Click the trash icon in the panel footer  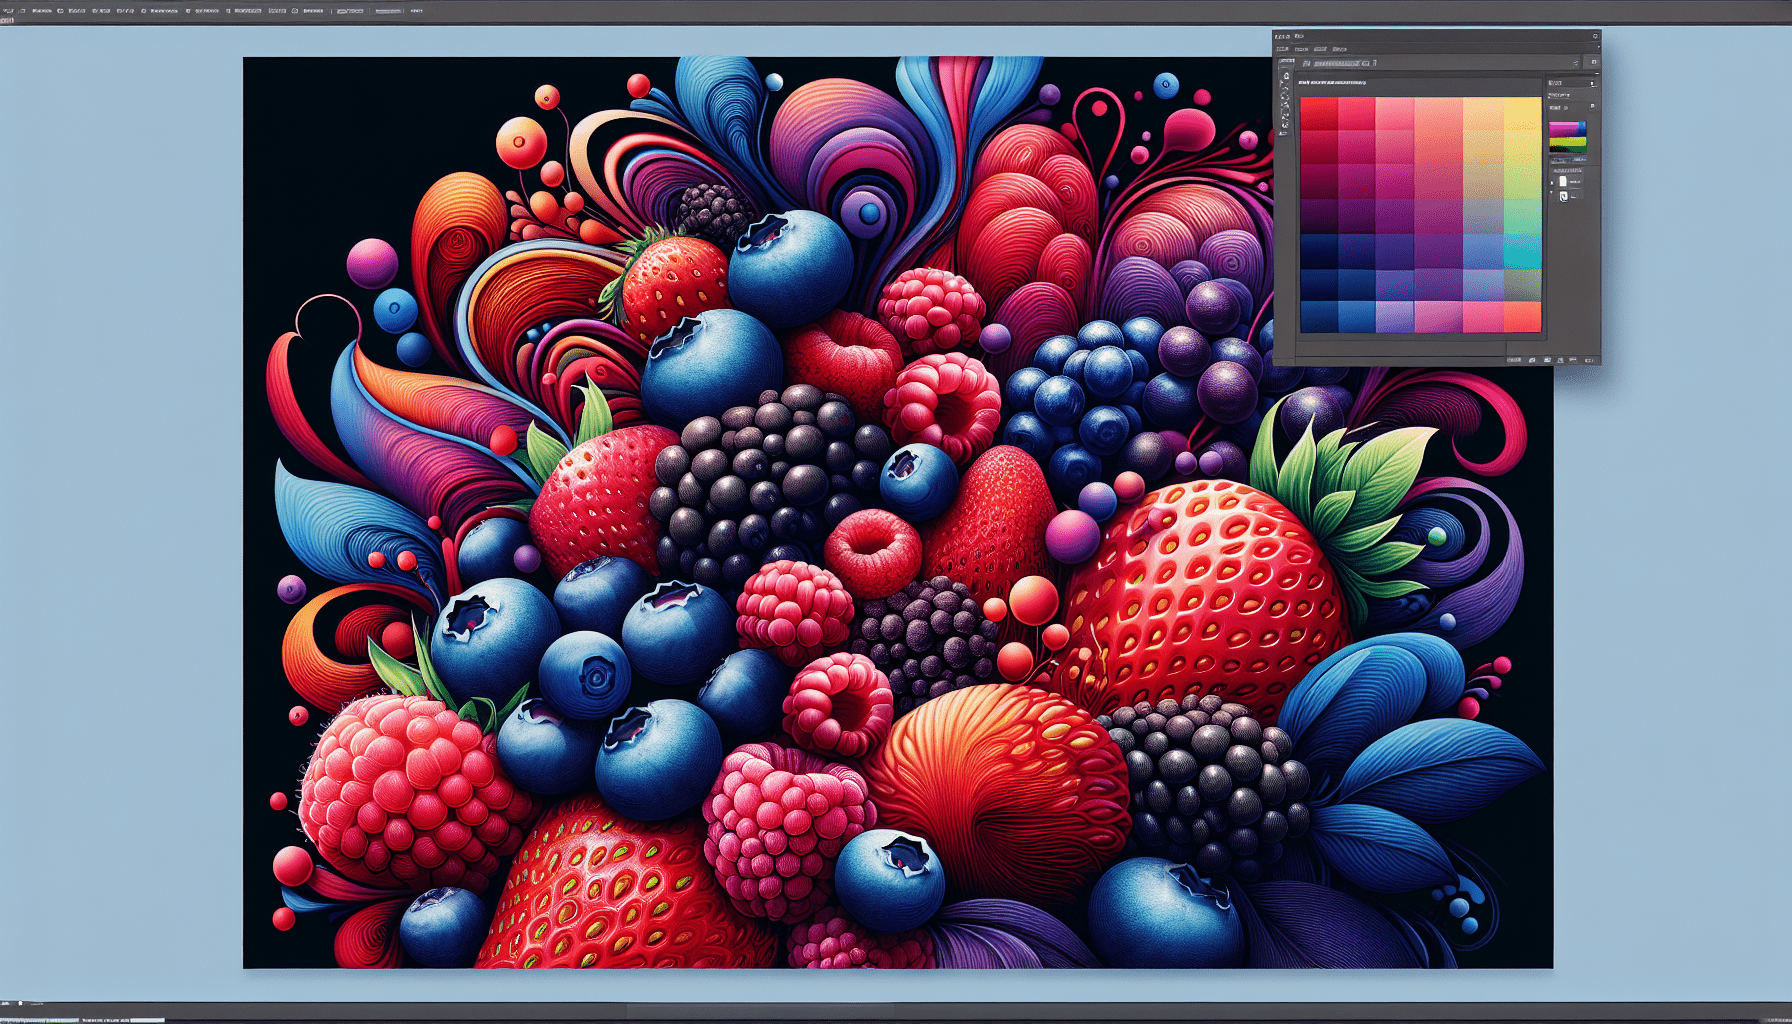point(1573,360)
